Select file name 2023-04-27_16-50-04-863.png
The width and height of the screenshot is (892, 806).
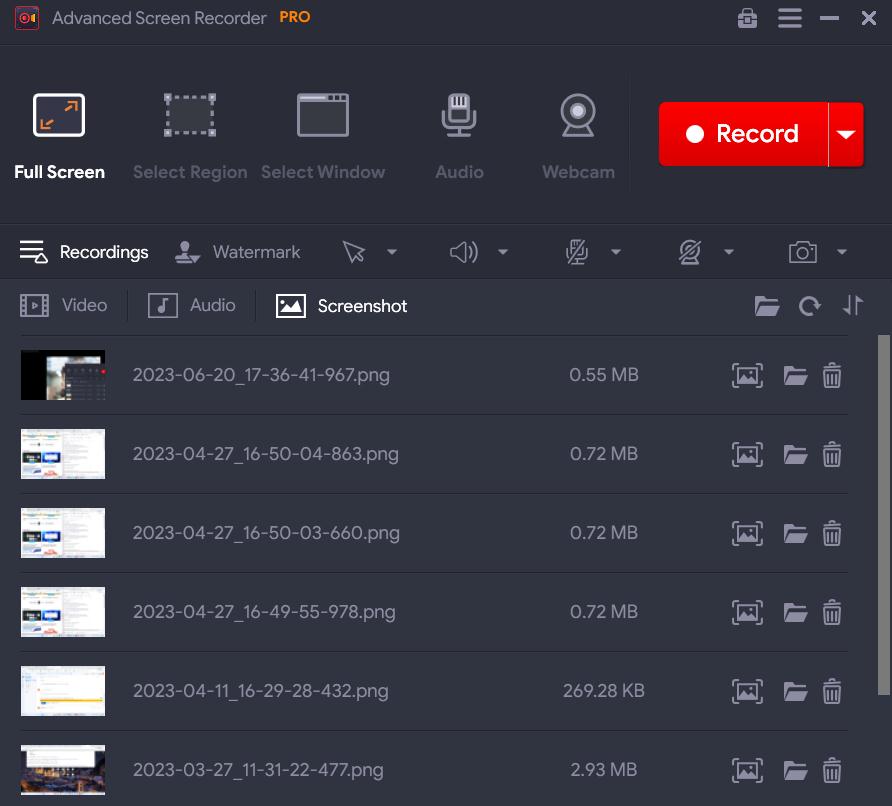[266, 454]
